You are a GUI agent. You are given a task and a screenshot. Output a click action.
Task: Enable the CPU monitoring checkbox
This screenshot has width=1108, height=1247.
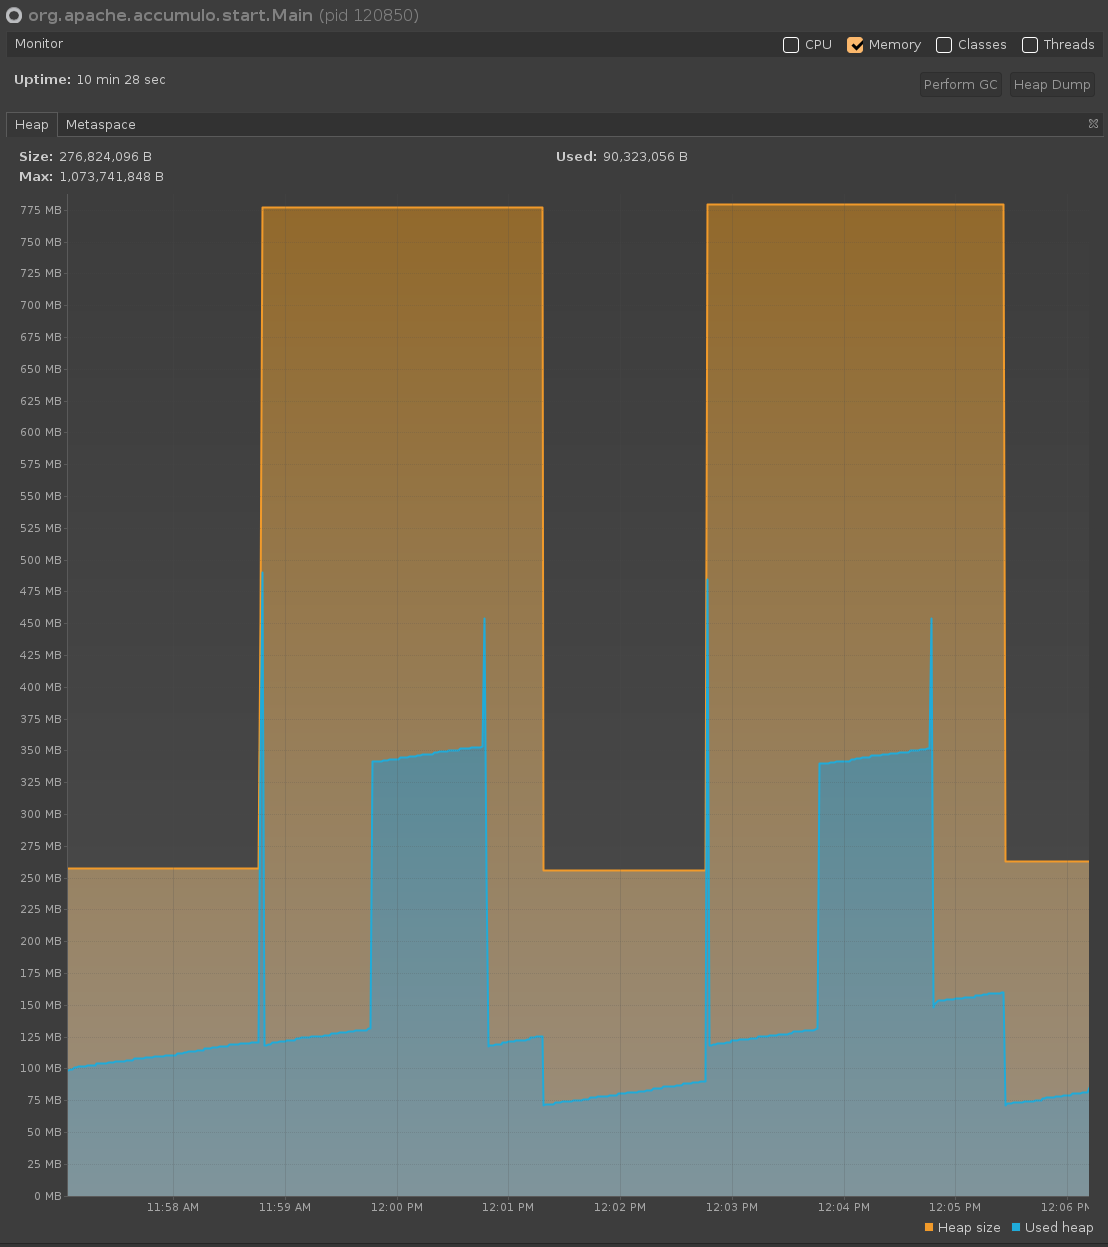(791, 45)
